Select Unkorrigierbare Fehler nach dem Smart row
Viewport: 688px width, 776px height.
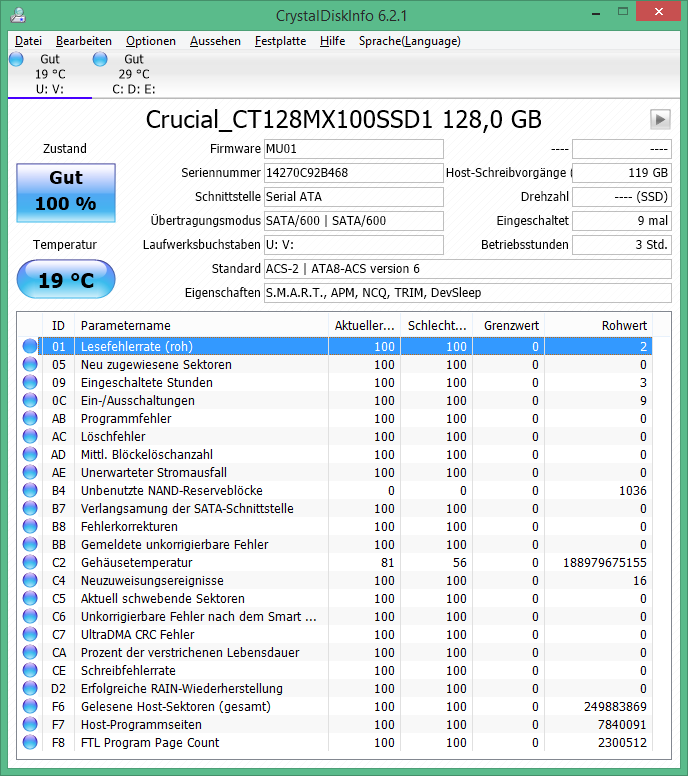click(337, 617)
